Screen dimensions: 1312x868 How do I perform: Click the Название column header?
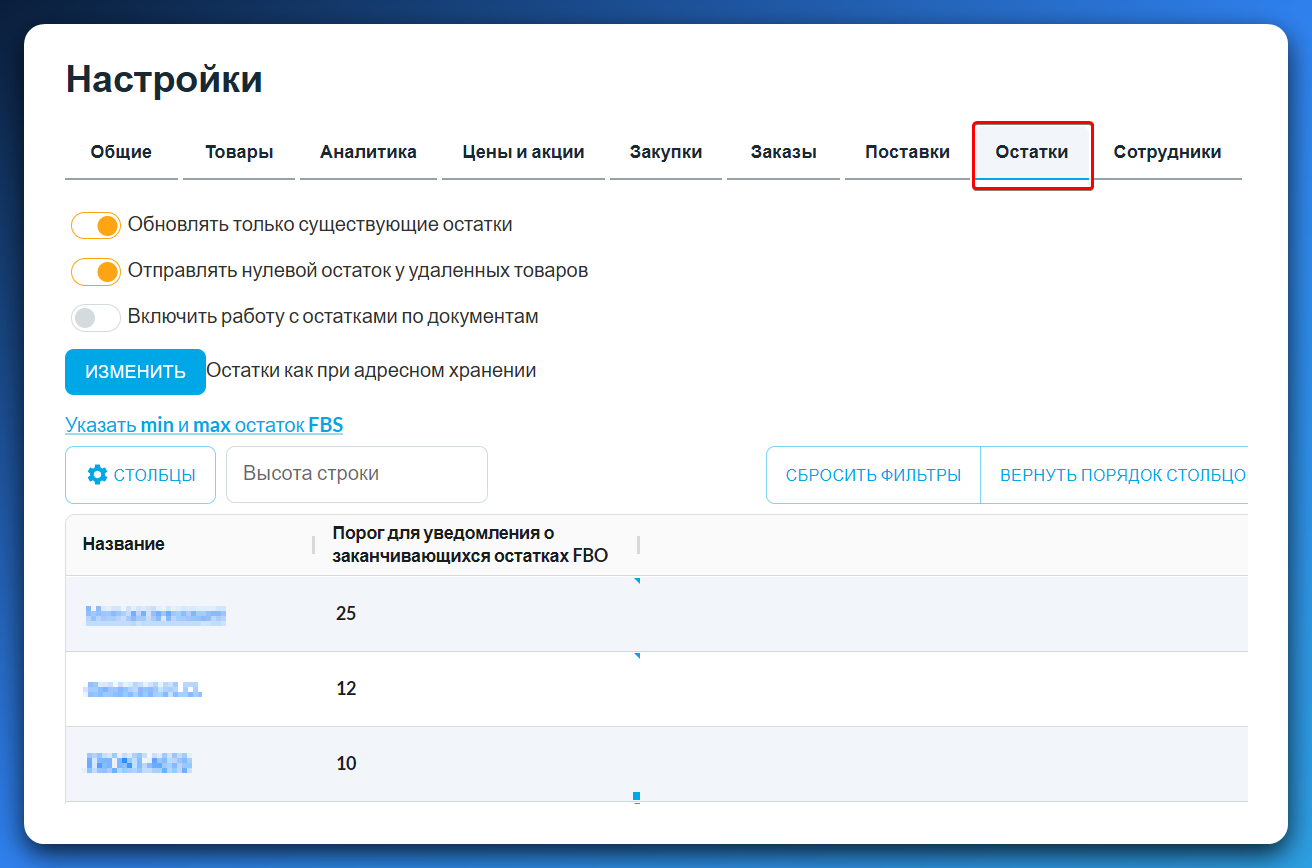[124, 544]
